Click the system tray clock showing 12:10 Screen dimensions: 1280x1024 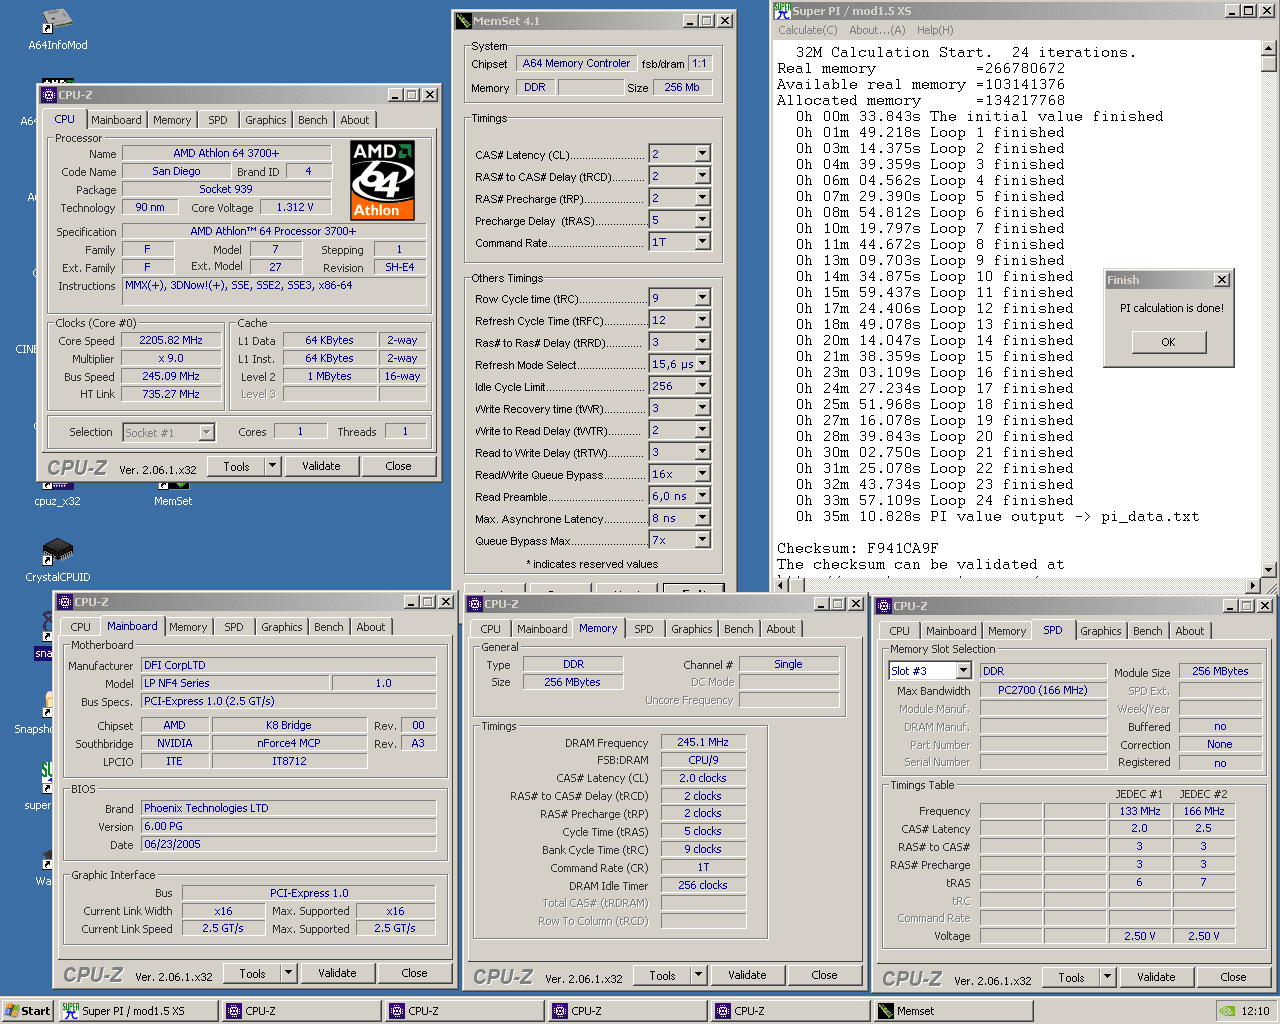(1255, 1011)
